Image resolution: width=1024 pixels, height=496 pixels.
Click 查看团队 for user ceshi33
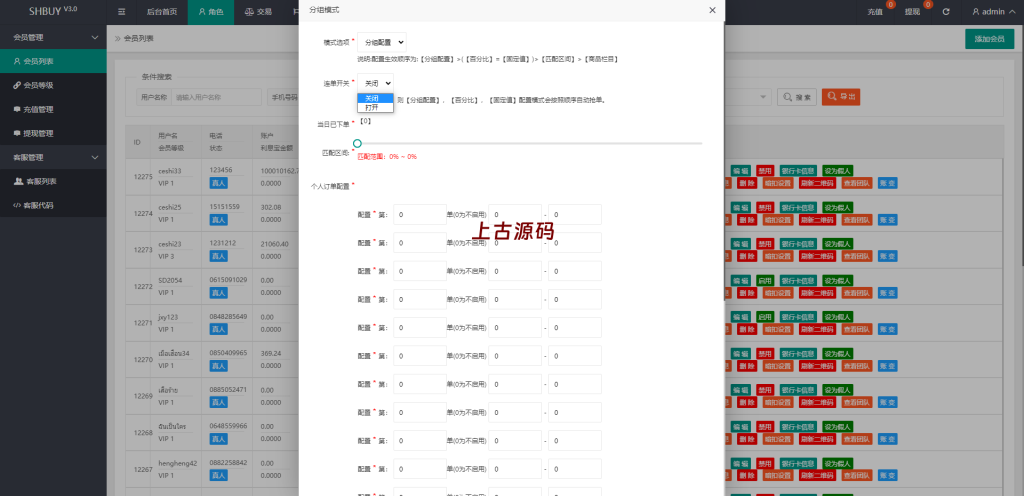coord(856,183)
